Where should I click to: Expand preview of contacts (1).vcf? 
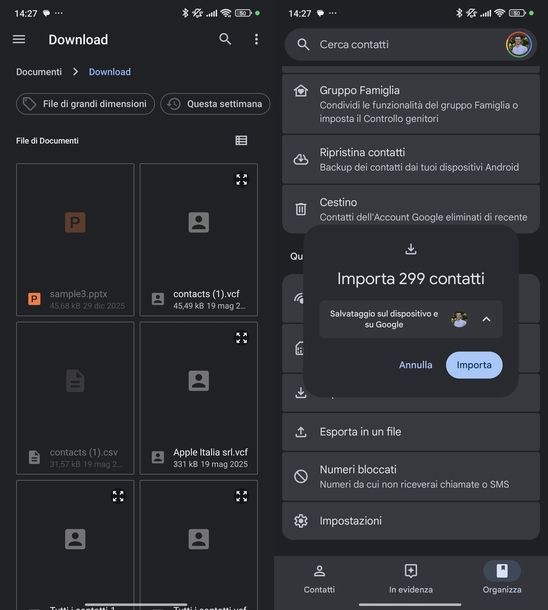[242, 180]
